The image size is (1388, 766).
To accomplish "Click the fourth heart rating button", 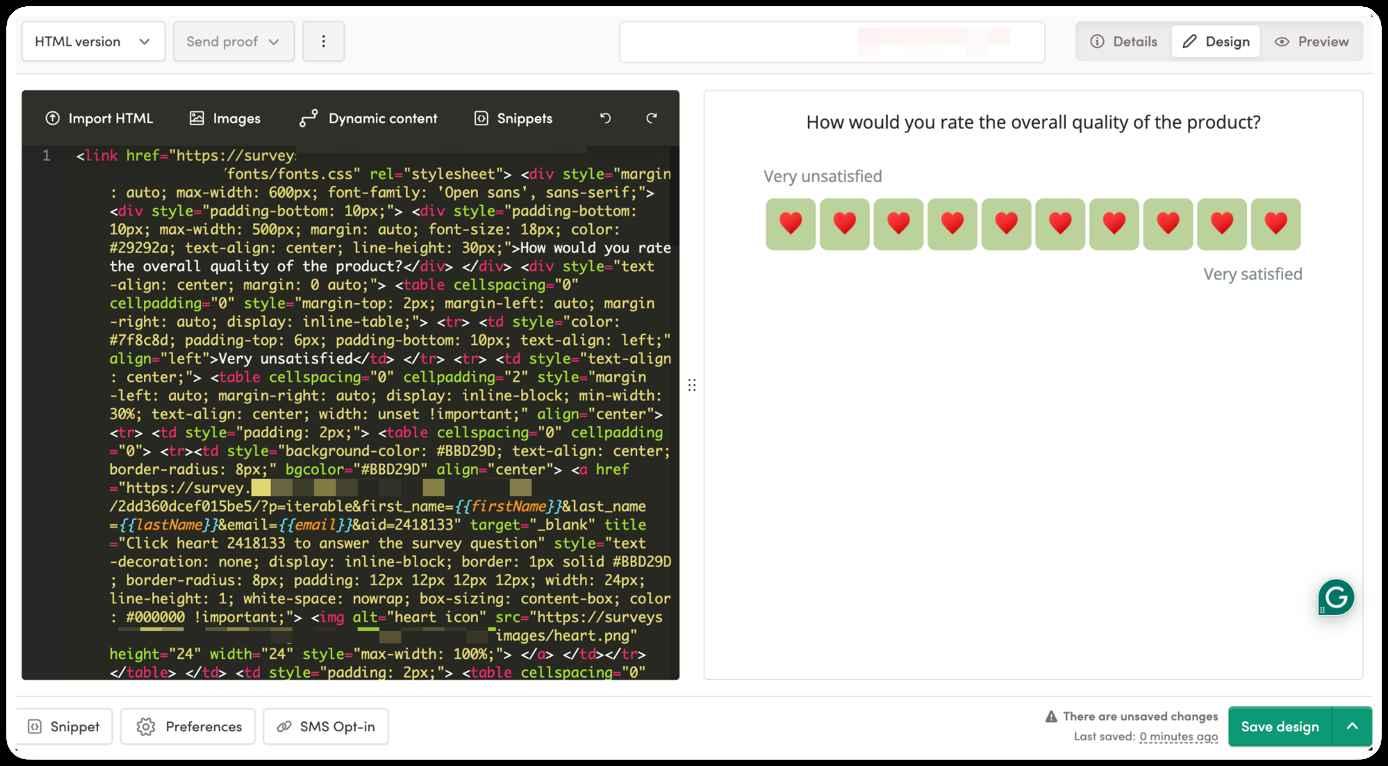I will [x=953, y=224].
